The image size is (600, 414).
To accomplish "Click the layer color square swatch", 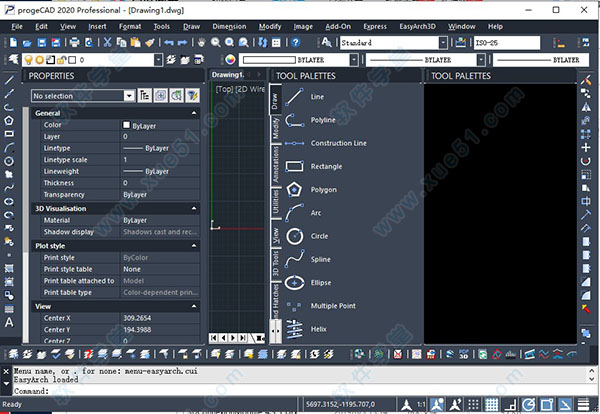I will 72,60.
